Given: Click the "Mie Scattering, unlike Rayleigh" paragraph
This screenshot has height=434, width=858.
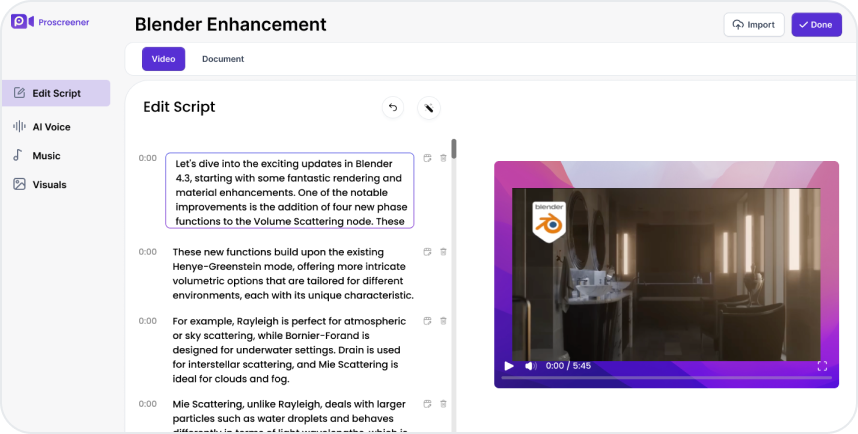Looking at the screenshot, I should 289,417.
